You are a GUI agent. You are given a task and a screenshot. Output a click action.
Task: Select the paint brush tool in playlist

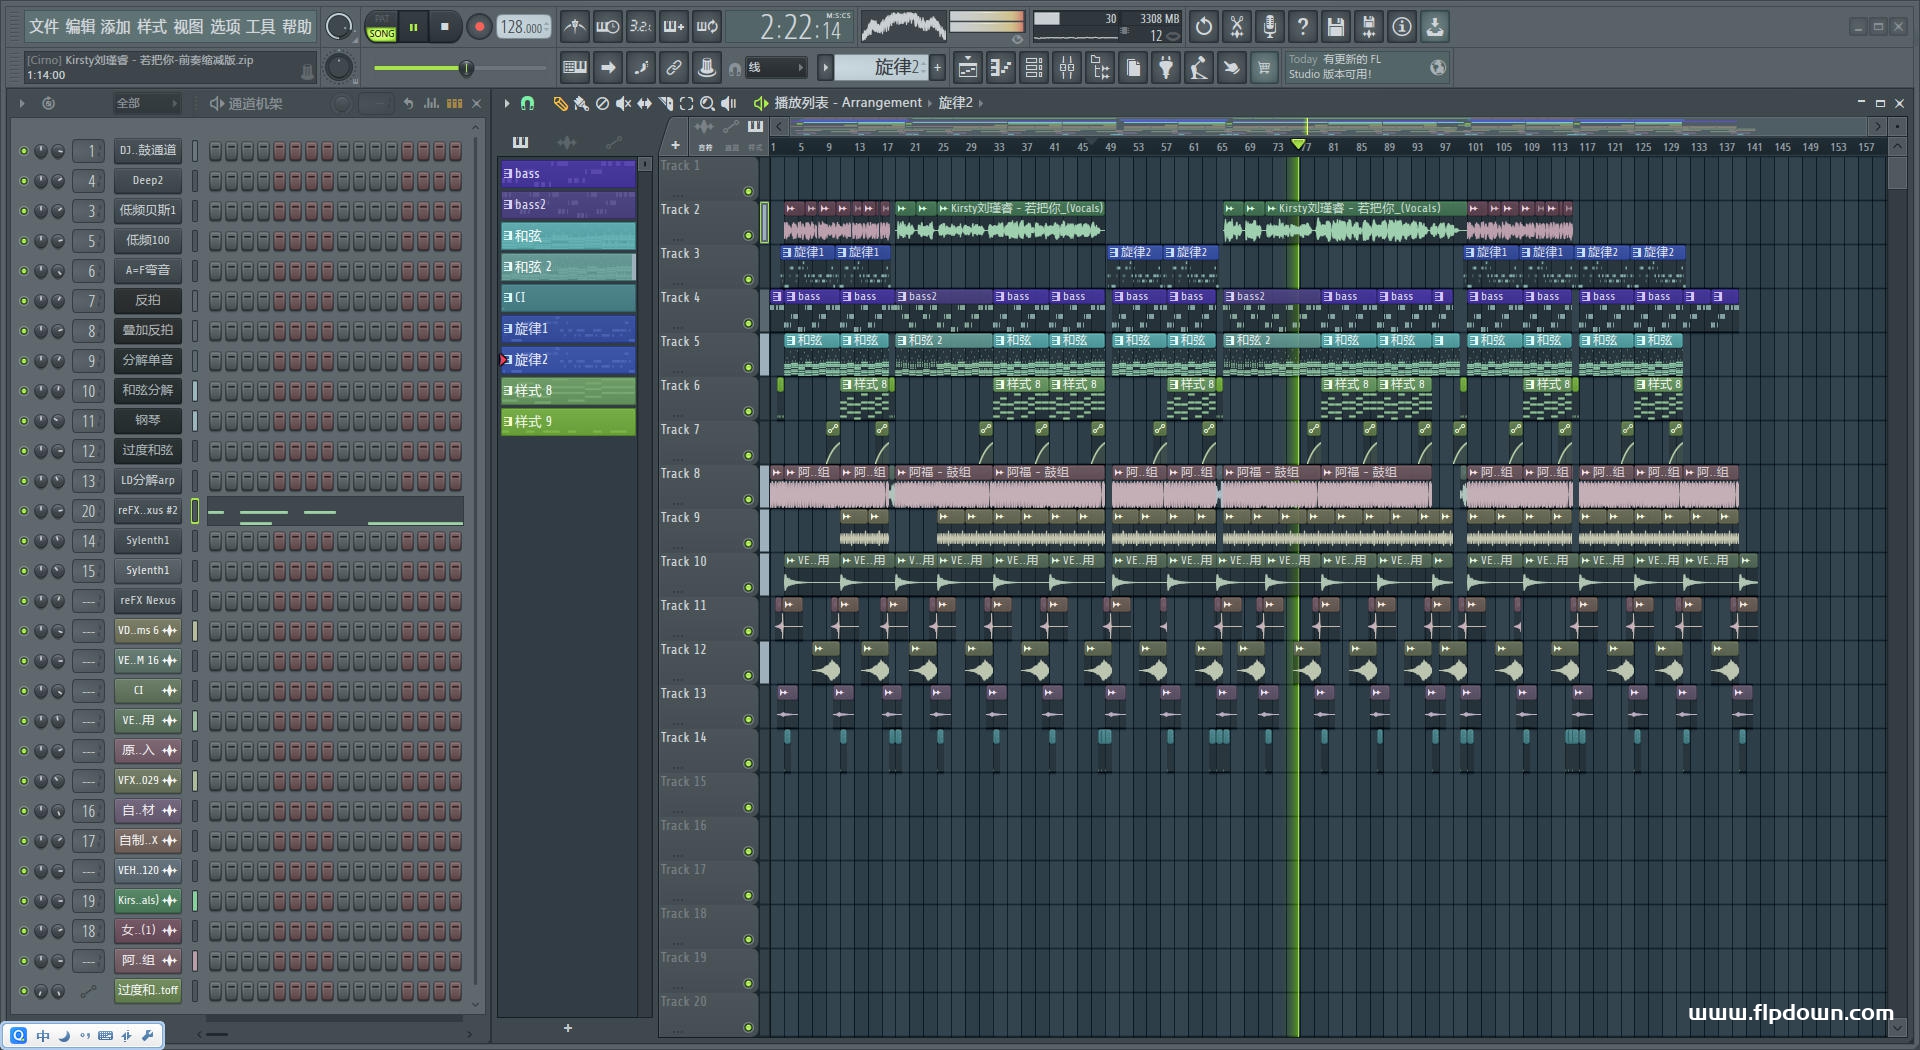[x=581, y=103]
